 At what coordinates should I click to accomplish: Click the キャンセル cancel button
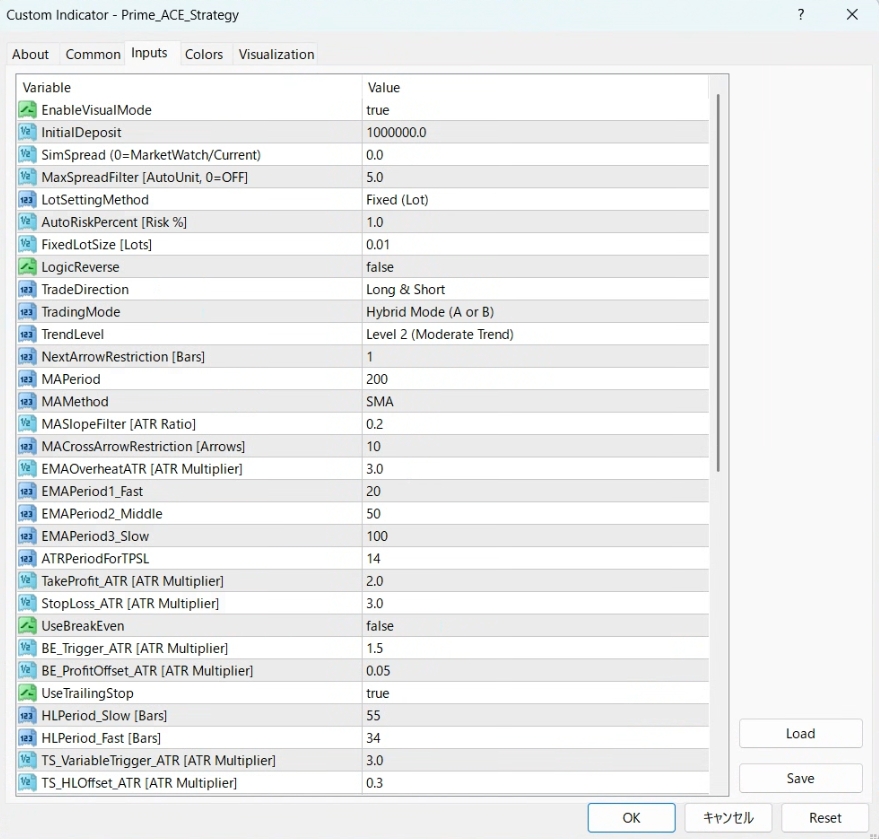728,818
